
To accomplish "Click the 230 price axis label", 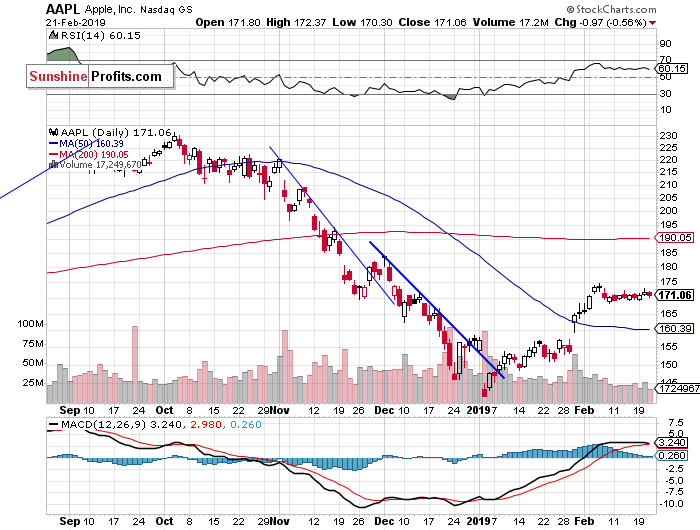I will coord(668,136).
